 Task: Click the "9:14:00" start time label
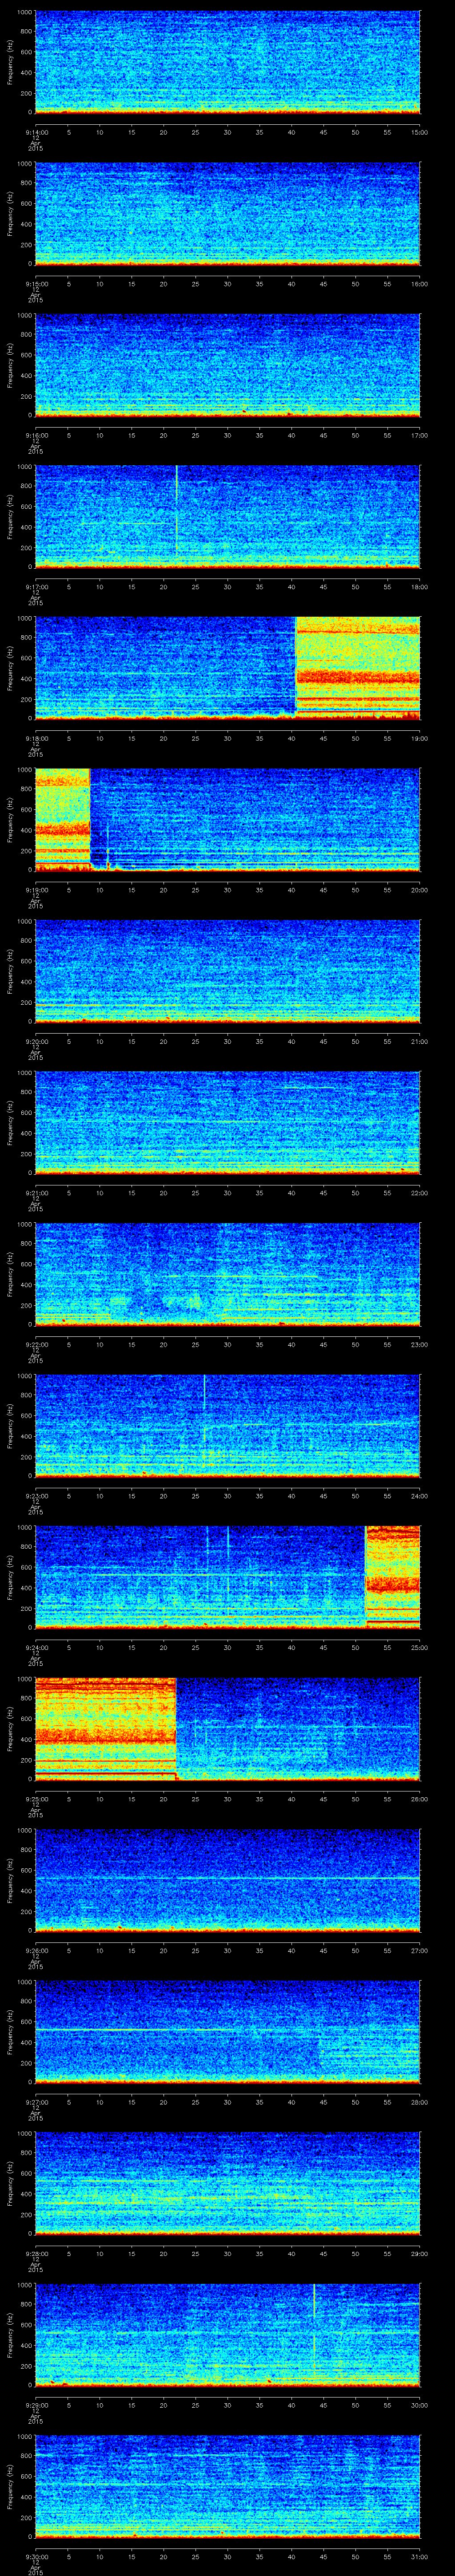click(x=36, y=131)
